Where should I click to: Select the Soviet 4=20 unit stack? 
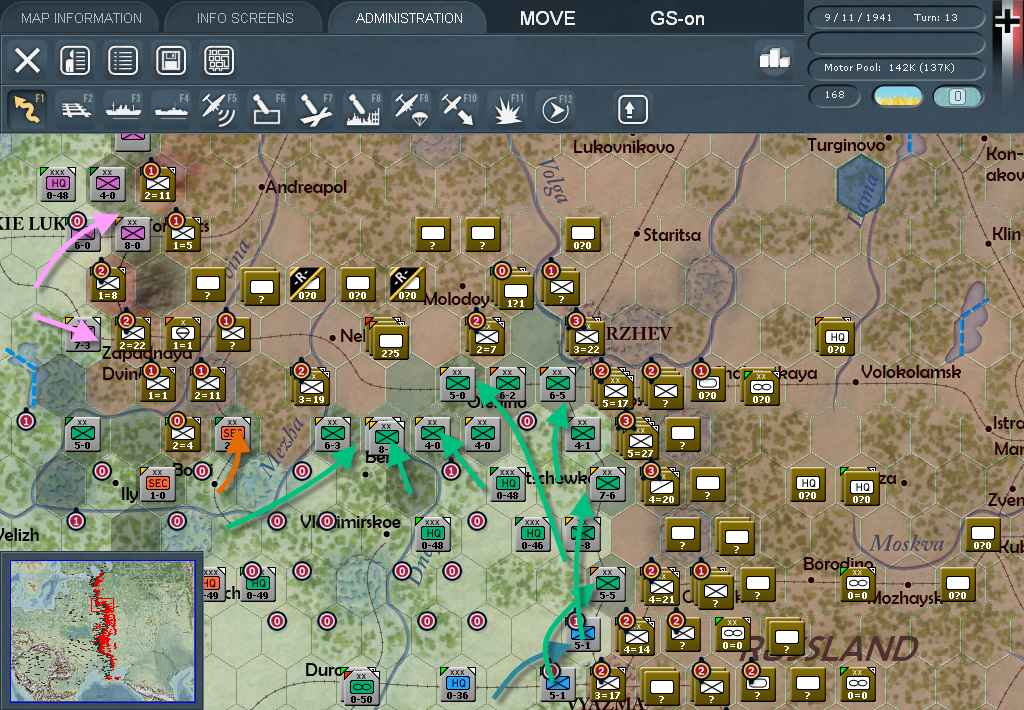[x=661, y=487]
